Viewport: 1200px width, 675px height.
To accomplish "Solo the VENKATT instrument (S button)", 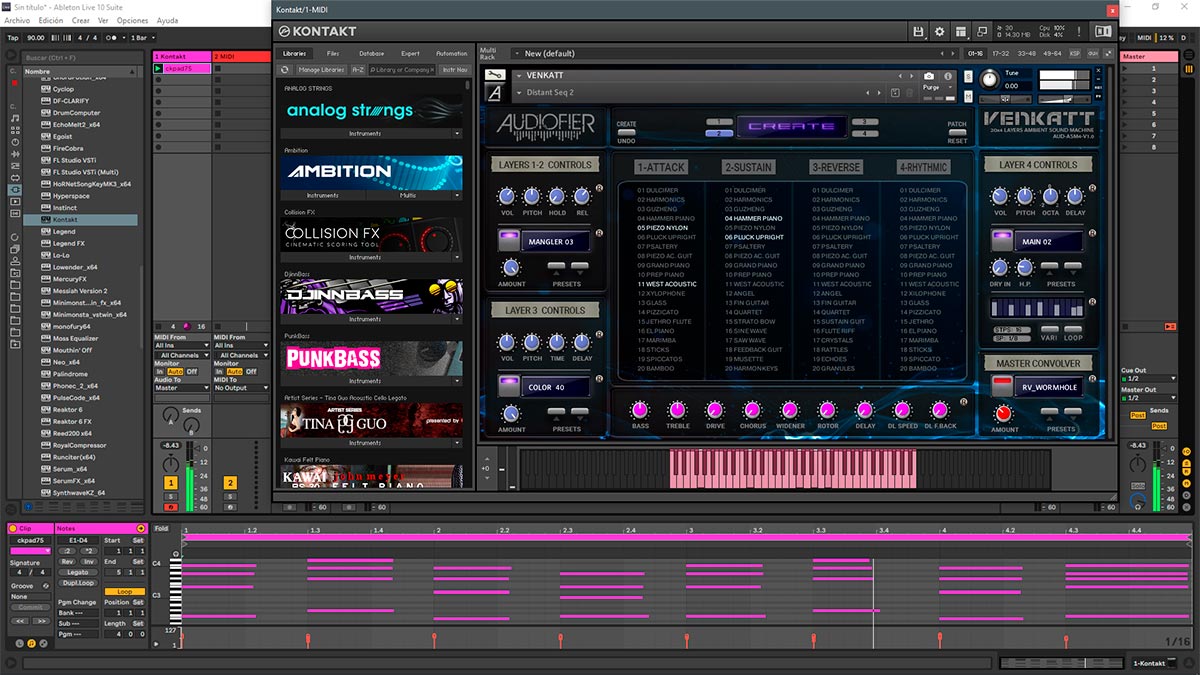I will (966, 78).
